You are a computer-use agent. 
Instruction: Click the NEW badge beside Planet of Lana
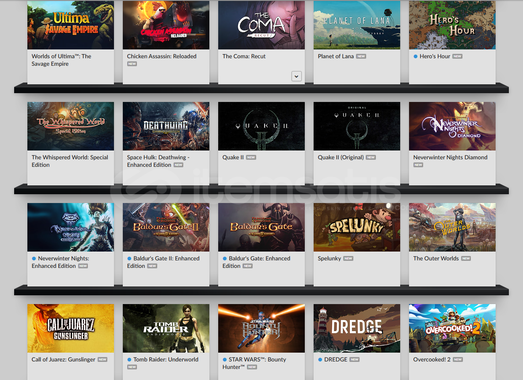click(361, 56)
